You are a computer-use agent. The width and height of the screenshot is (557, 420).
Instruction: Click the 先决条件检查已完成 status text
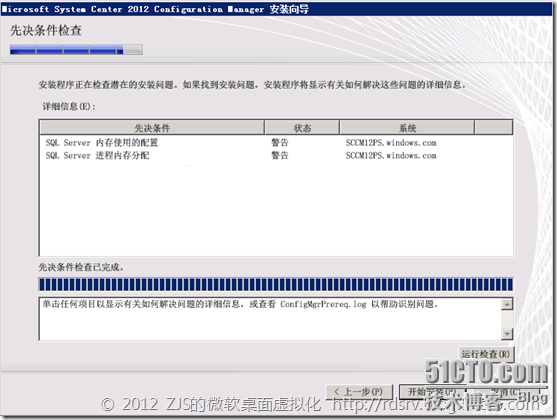click(81, 267)
